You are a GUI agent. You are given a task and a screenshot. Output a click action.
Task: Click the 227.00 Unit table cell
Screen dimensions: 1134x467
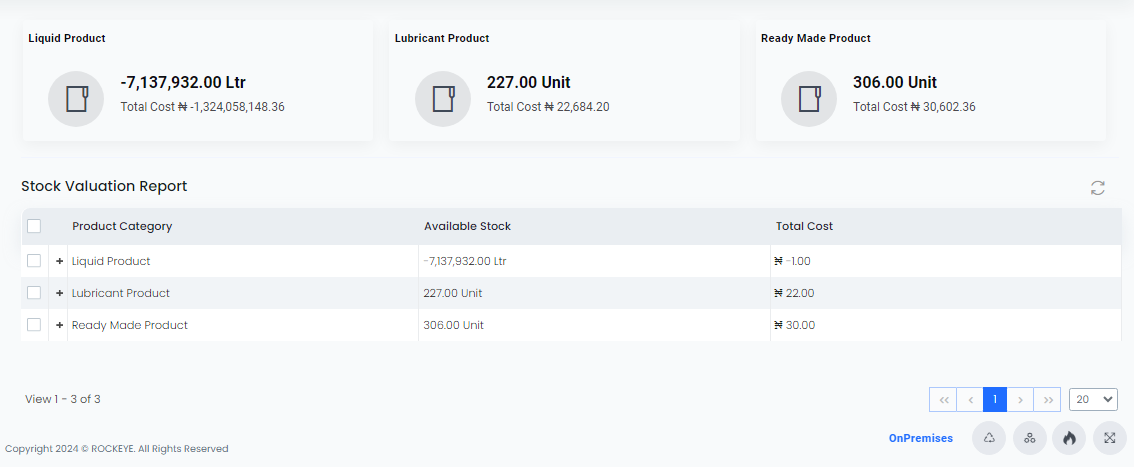click(594, 293)
